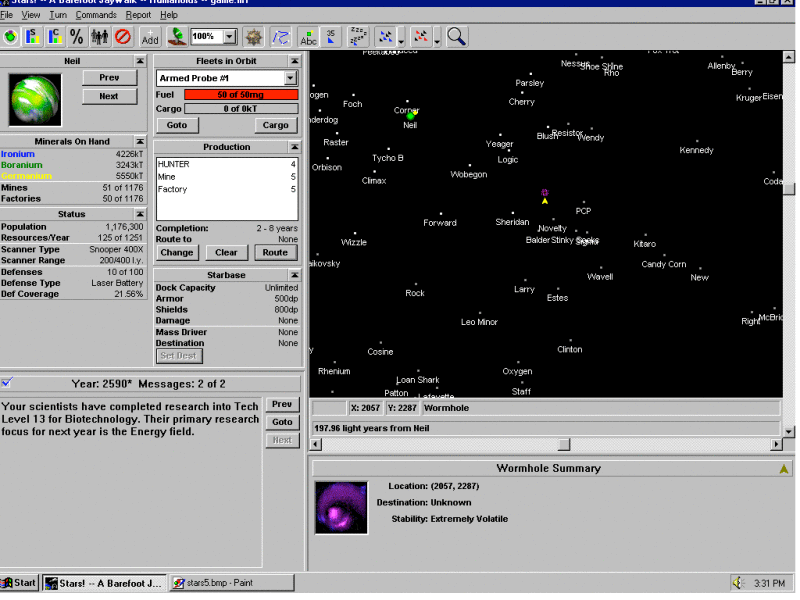This screenshot has width=800, height=600.
Task: Click the magnifying glass zoom icon
Action: click(x=456, y=37)
